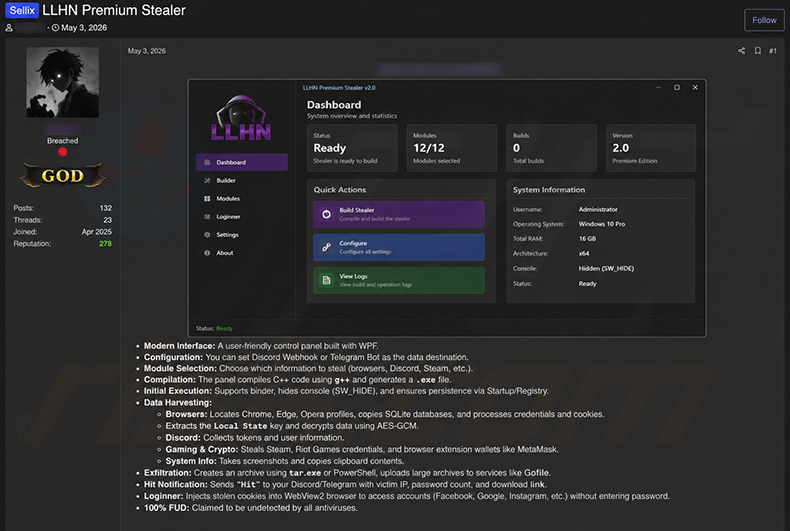Bookmark the post with the bookmark icon
Screen dimensions: 790x531
757,50
